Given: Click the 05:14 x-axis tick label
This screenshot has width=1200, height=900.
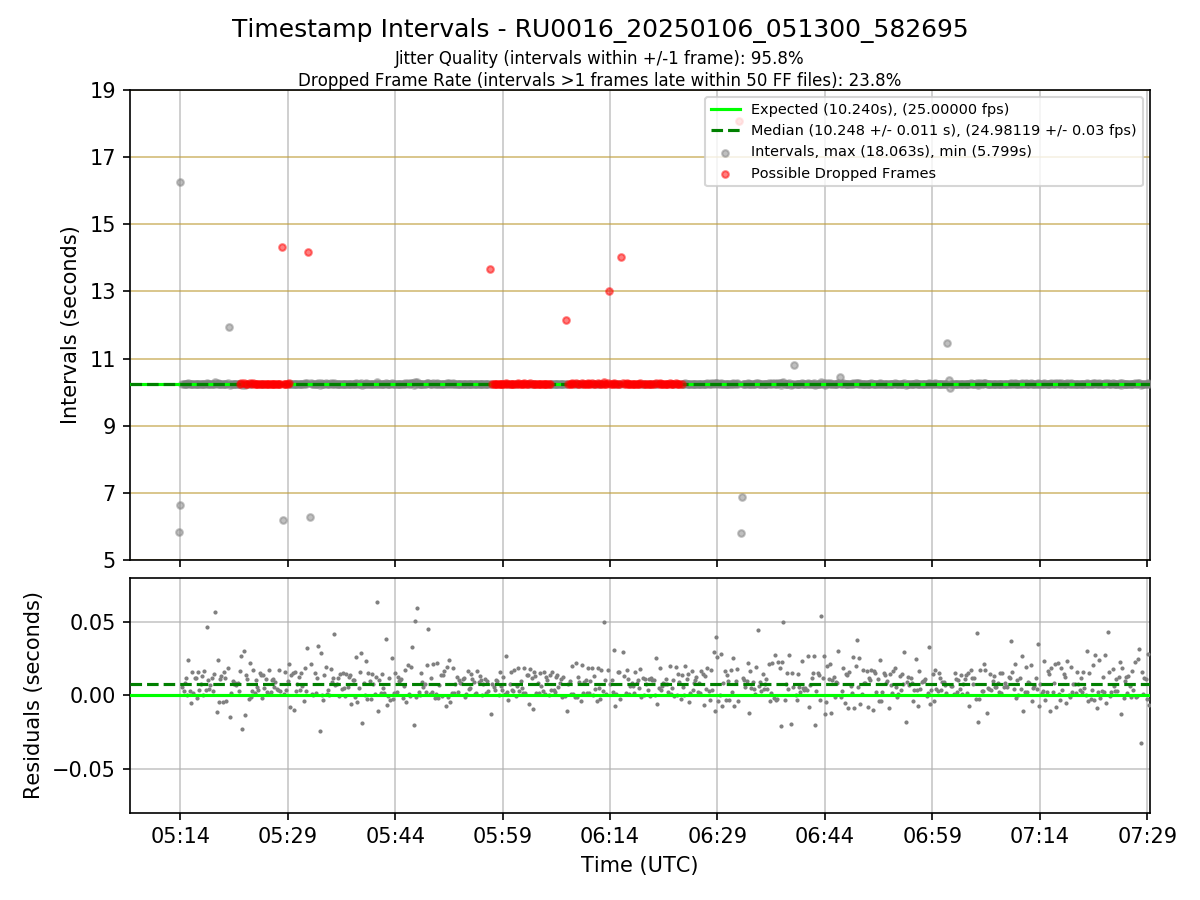Looking at the screenshot, I should coord(180,835).
